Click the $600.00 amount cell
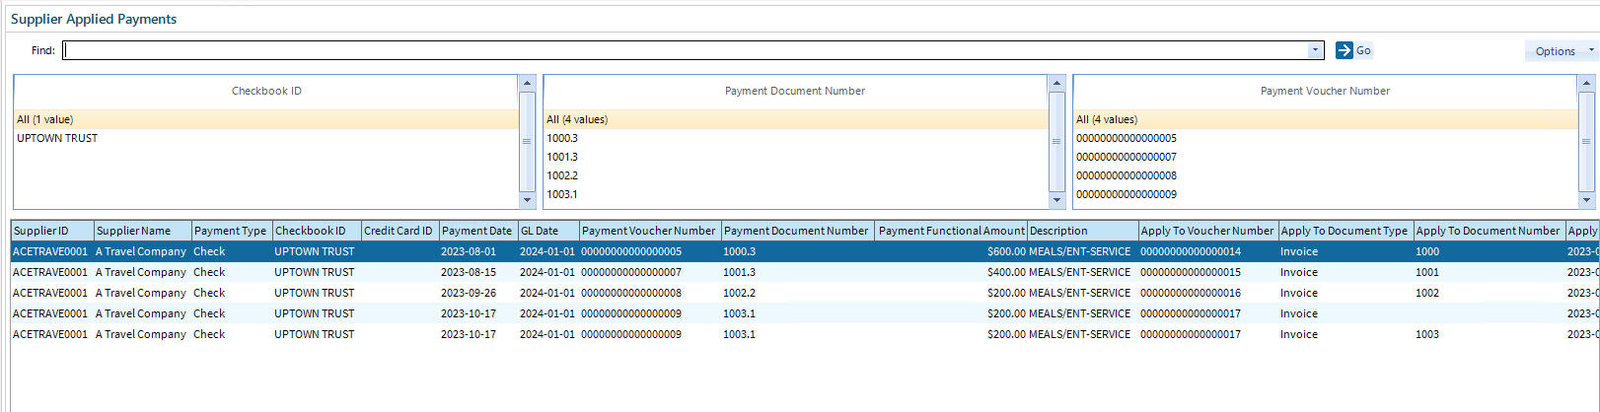 point(951,252)
